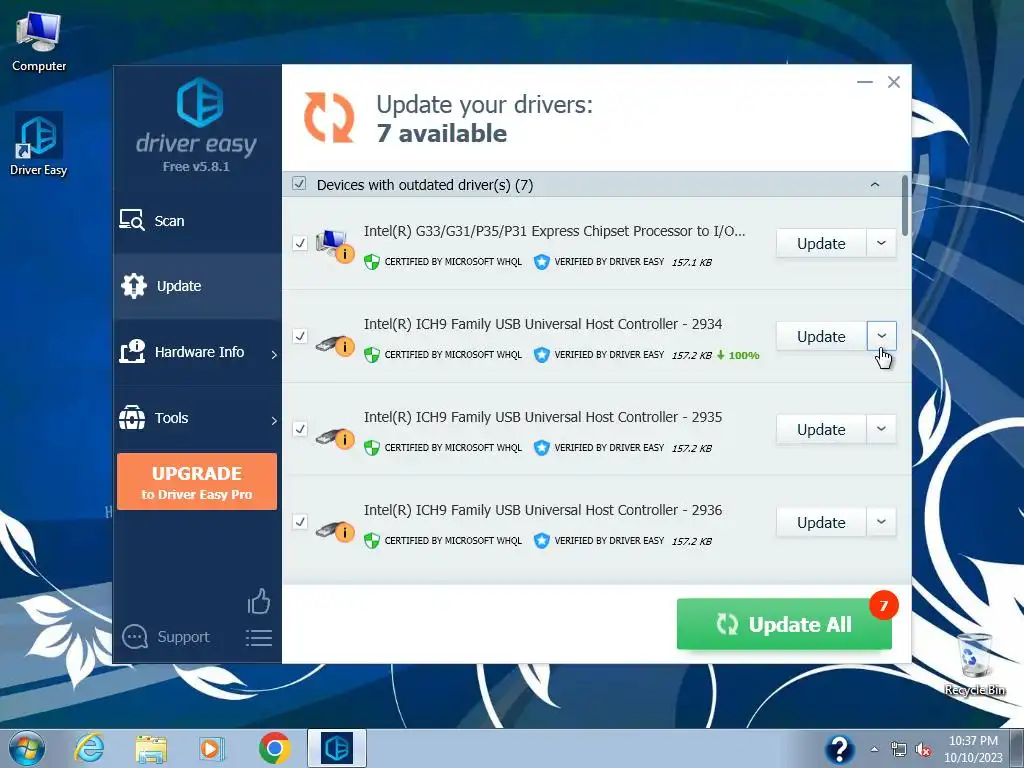Select the Recycle Bin desktop icon
The width and height of the screenshot is (1024, 768).
pyautogui.click(x=974, y=665)
